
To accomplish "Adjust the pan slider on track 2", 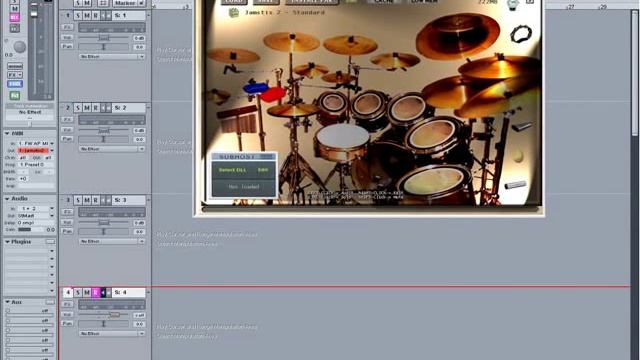I will 104,139.
